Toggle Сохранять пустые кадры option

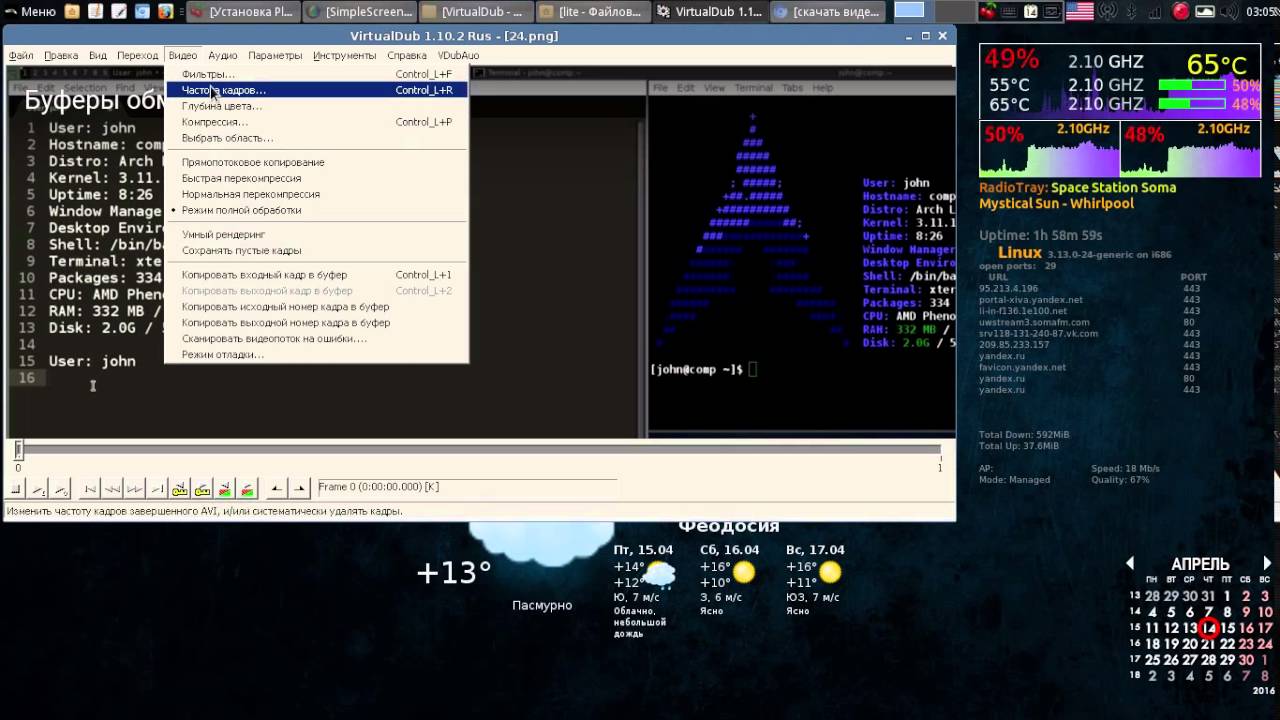pos(316,250)
